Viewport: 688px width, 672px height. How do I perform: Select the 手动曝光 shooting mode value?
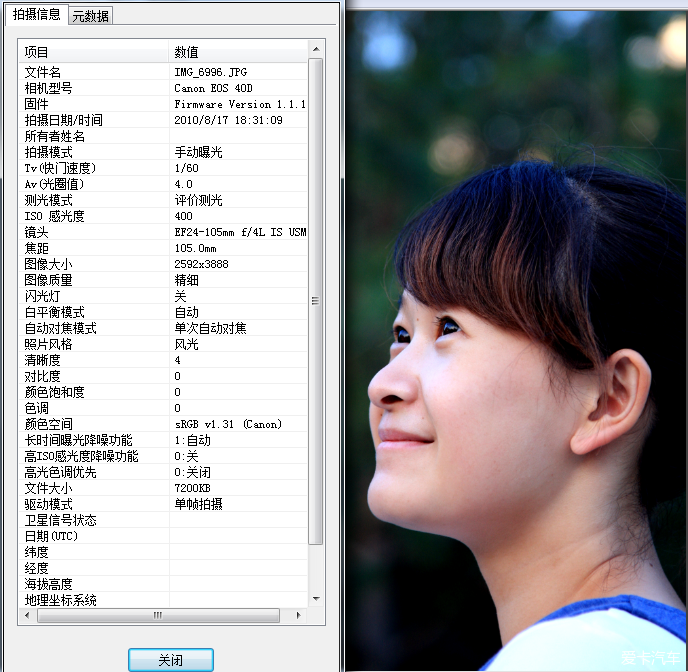(198, 152)
